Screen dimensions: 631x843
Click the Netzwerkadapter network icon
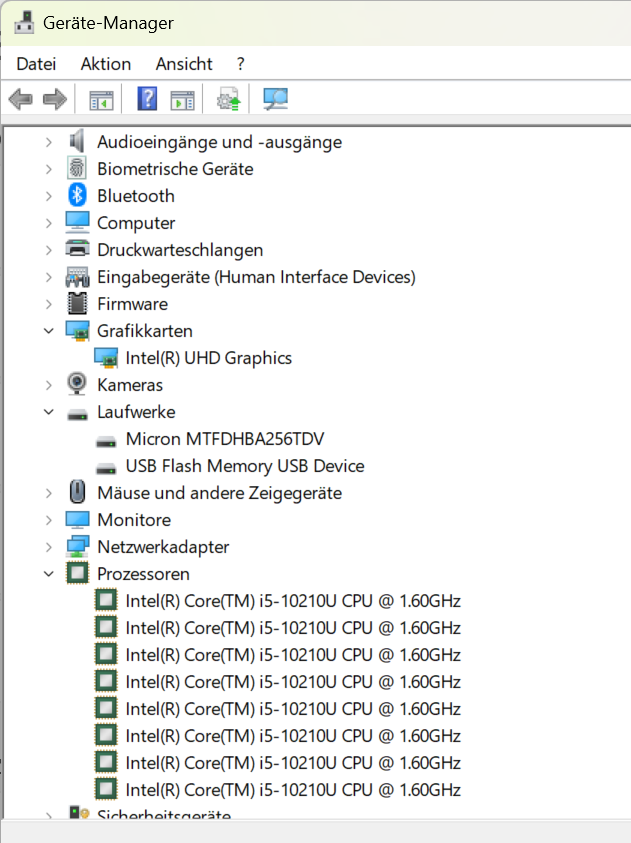(x=77, y=547)
